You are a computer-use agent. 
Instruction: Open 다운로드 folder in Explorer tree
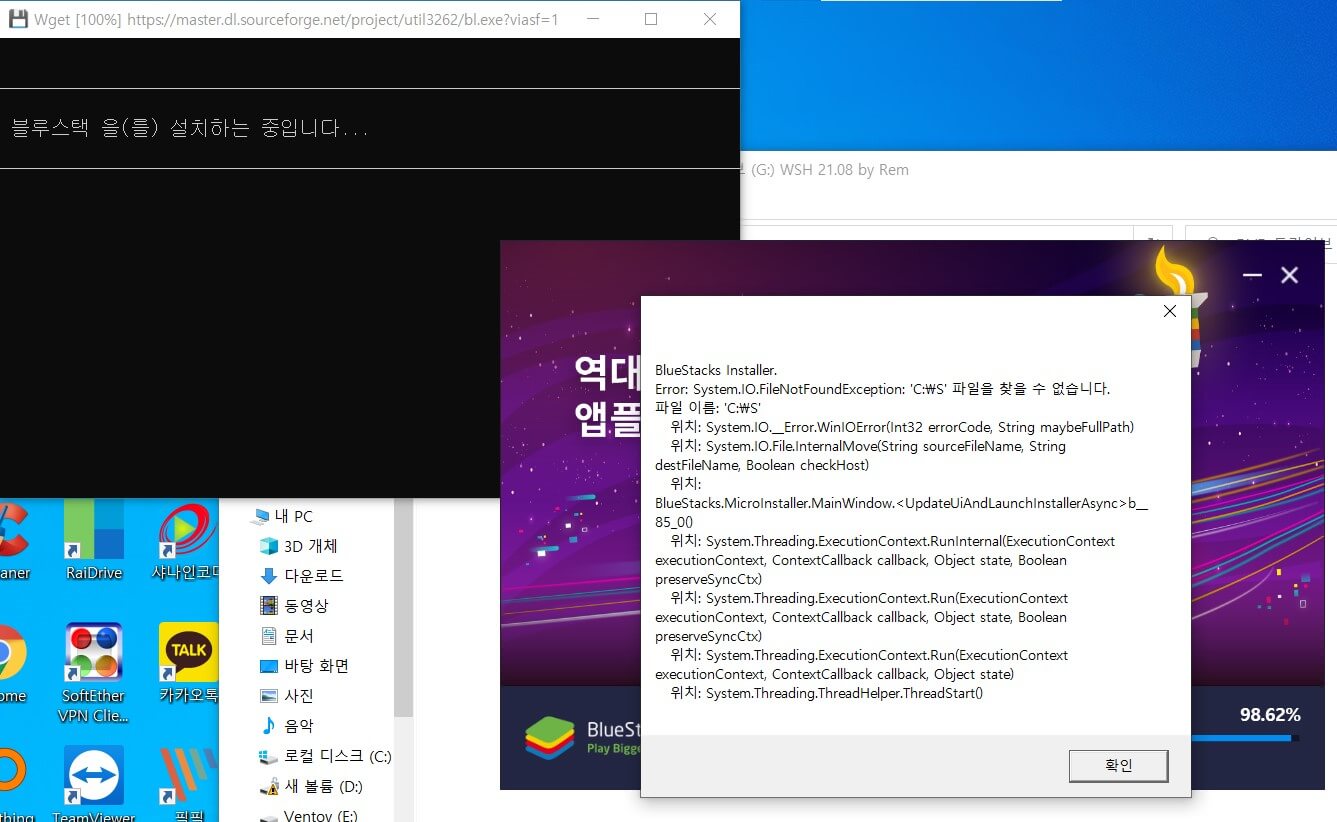coord(301,576)
